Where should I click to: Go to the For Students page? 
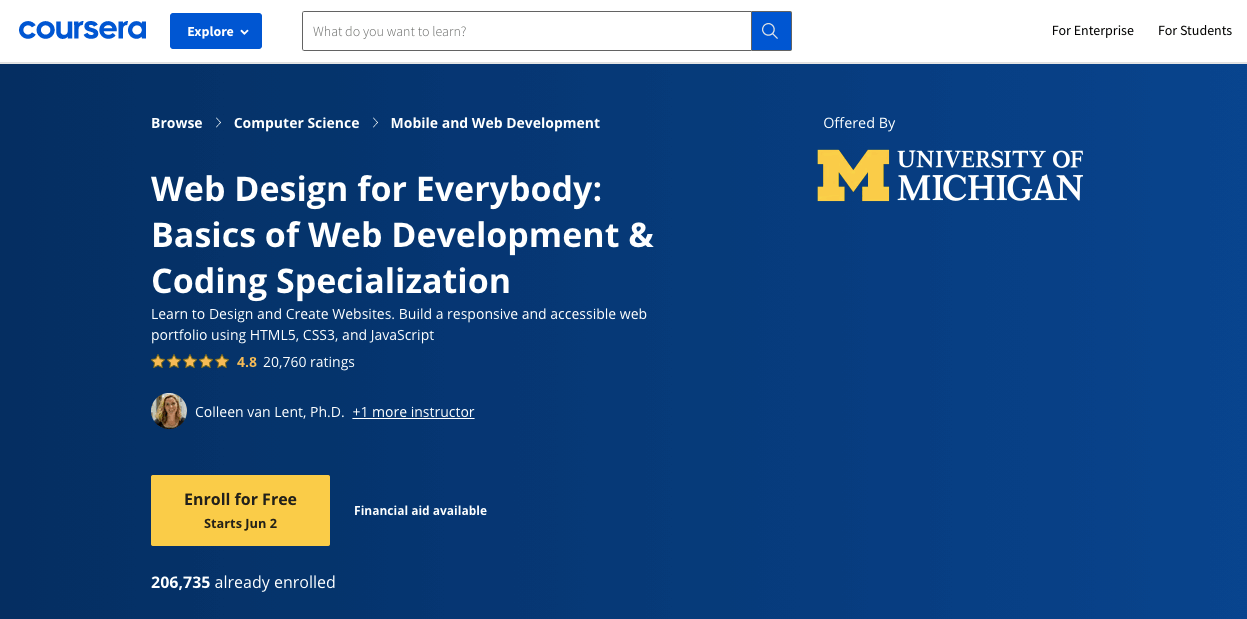click(1194, 31)
